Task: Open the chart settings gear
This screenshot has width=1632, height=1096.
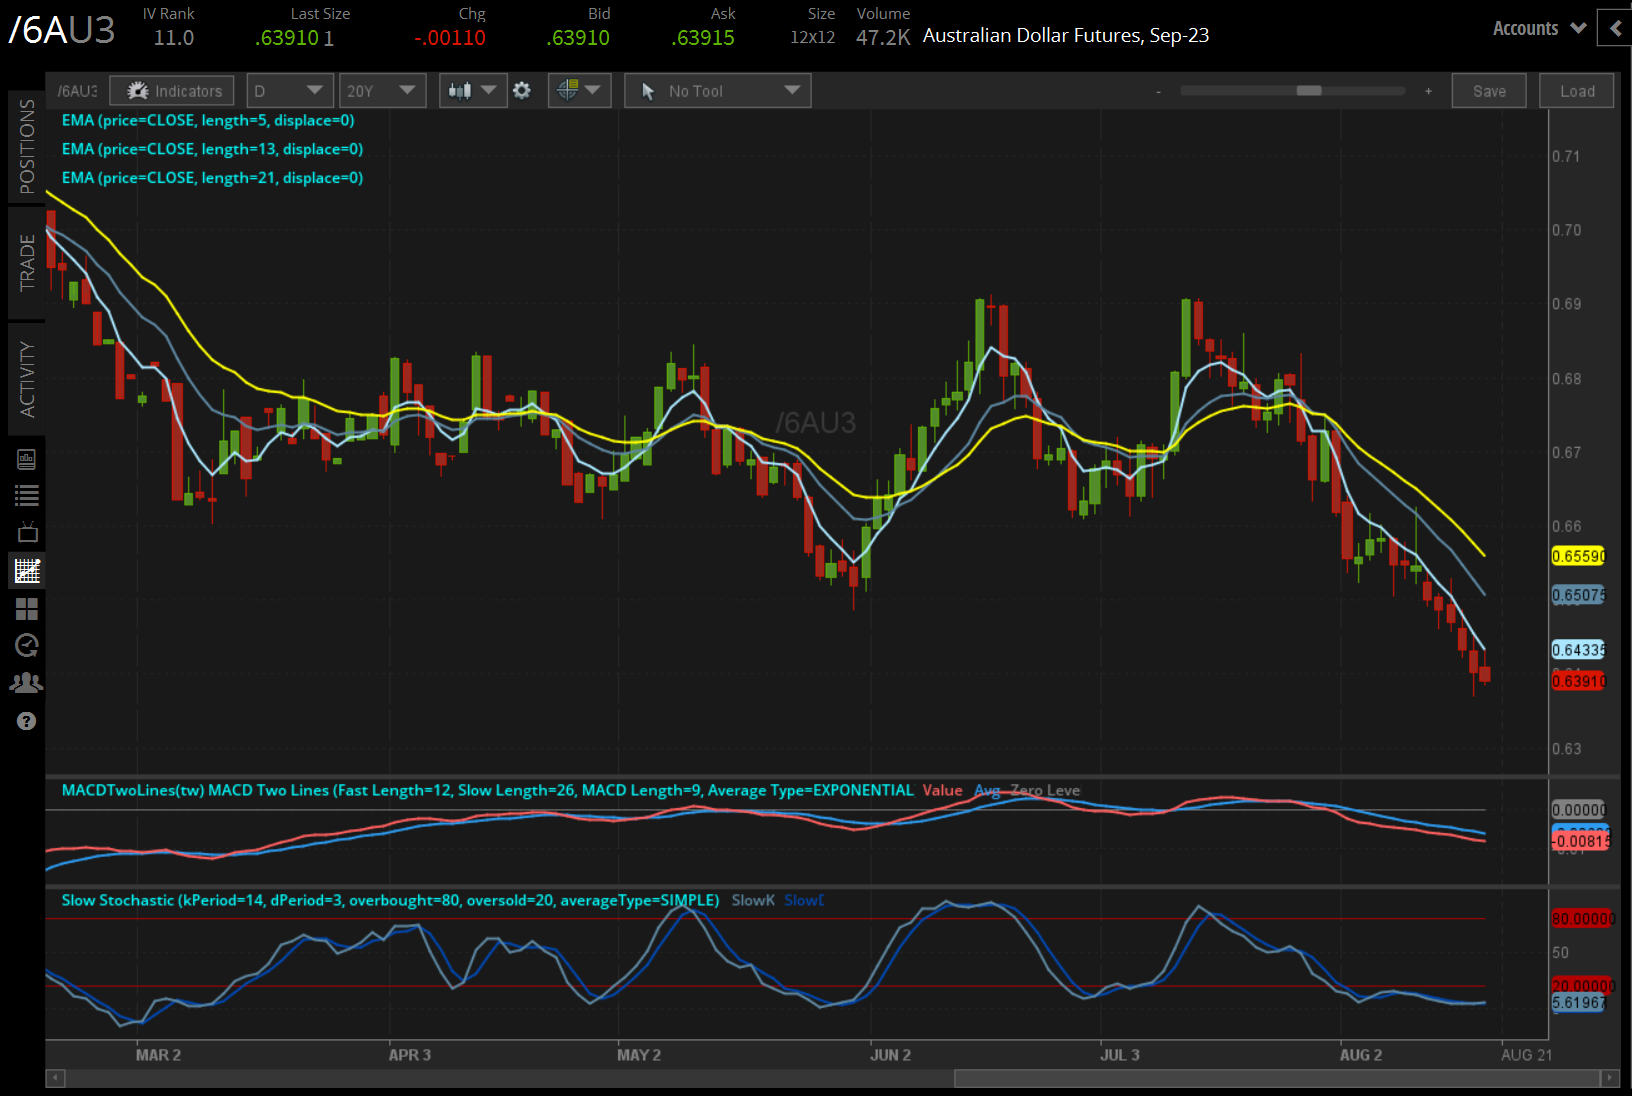Action: [x=522, y=90]
